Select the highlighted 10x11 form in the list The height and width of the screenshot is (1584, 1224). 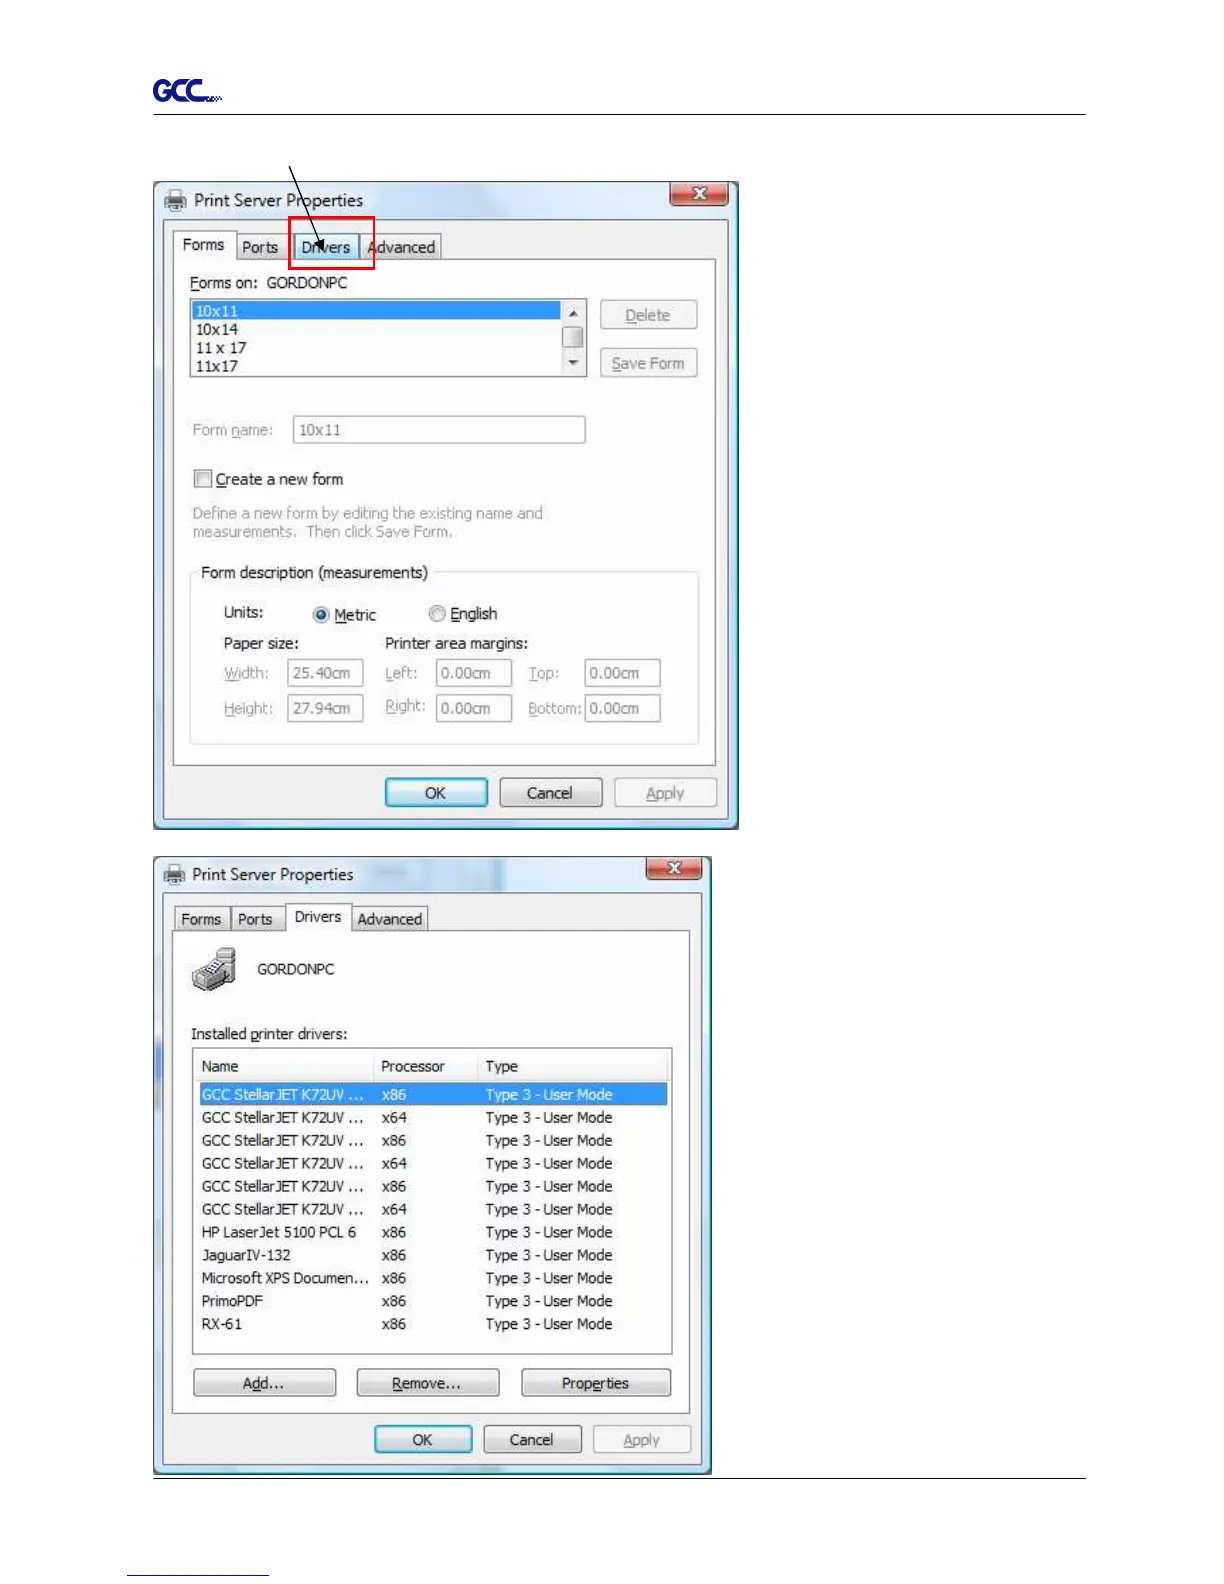pyautogui.click(x=376, y=311)
